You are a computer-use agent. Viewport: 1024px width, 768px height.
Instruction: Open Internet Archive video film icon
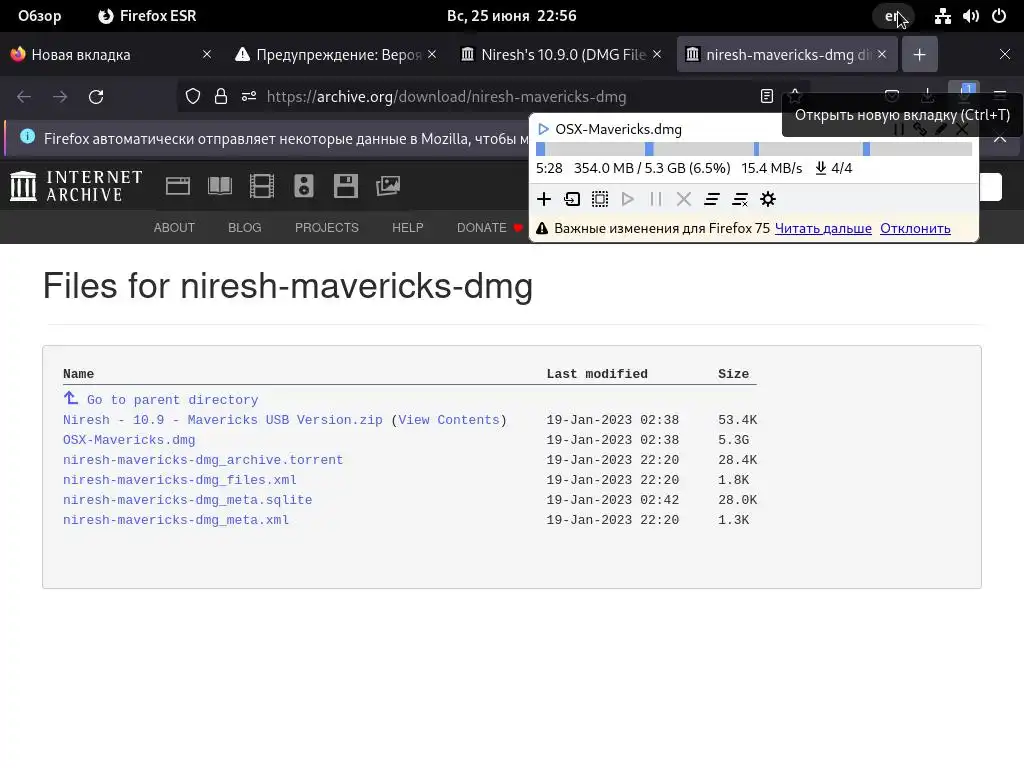pyautogui.click(x=262, y=186)
